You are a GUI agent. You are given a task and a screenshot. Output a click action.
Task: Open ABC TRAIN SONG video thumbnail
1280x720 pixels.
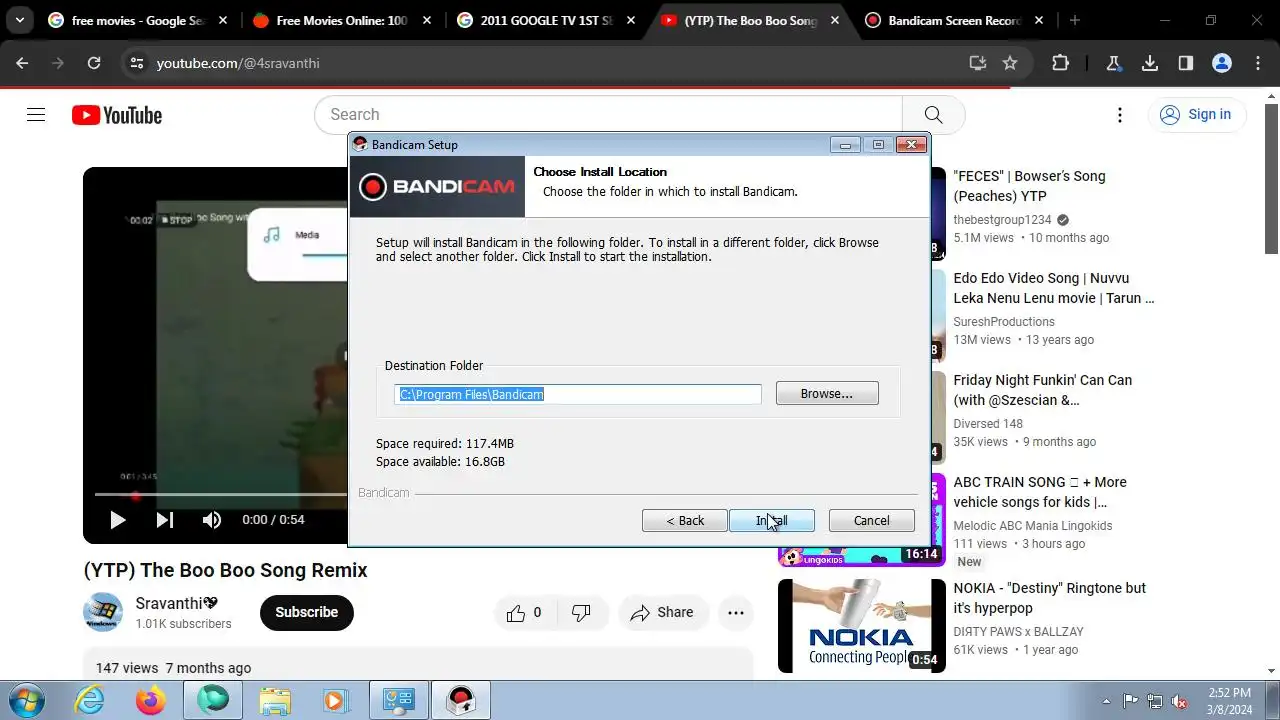click(861, 520)
